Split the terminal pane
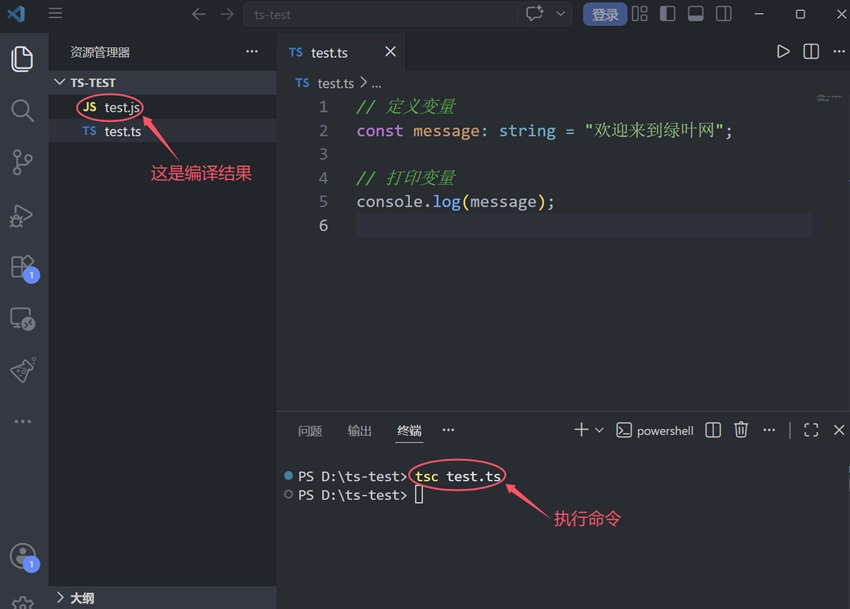The height and width of the screenshot is (609, 850). pyautogui.click(x=713, y=430)
